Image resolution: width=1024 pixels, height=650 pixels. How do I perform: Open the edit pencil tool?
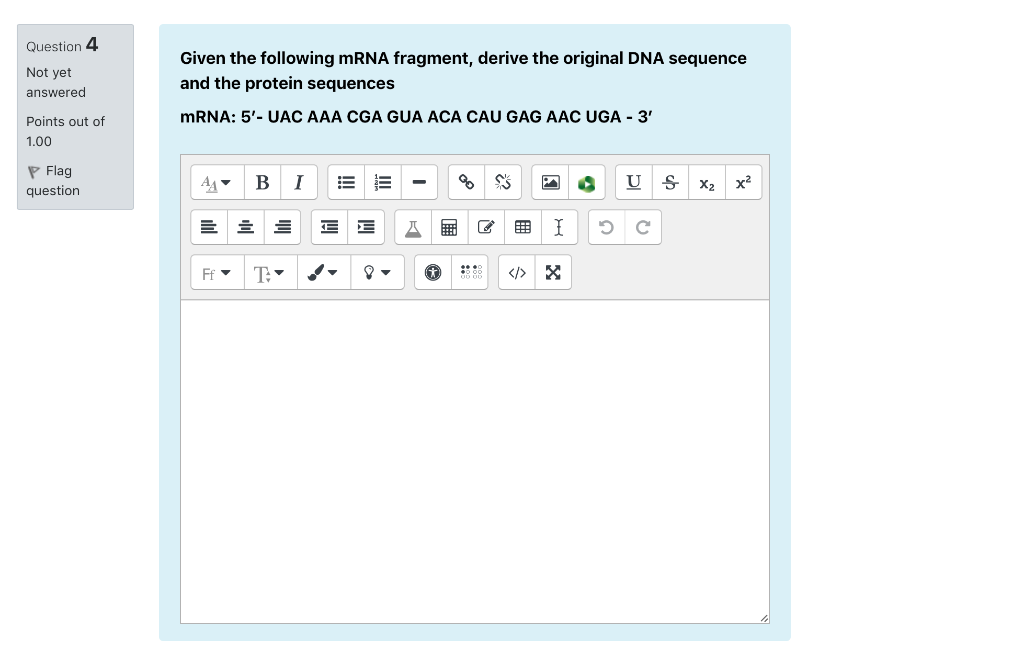pos(486,227)
